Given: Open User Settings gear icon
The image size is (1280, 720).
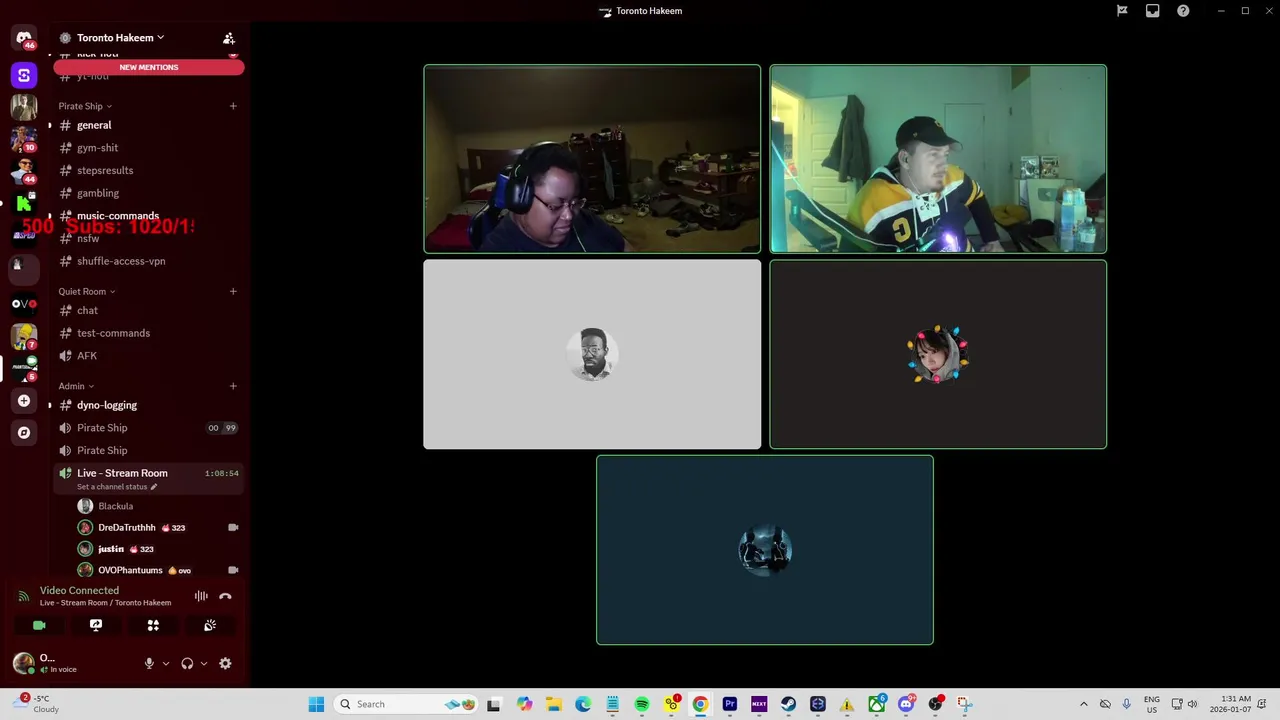Looking at the screenshot, I should [x=225, y=663].
